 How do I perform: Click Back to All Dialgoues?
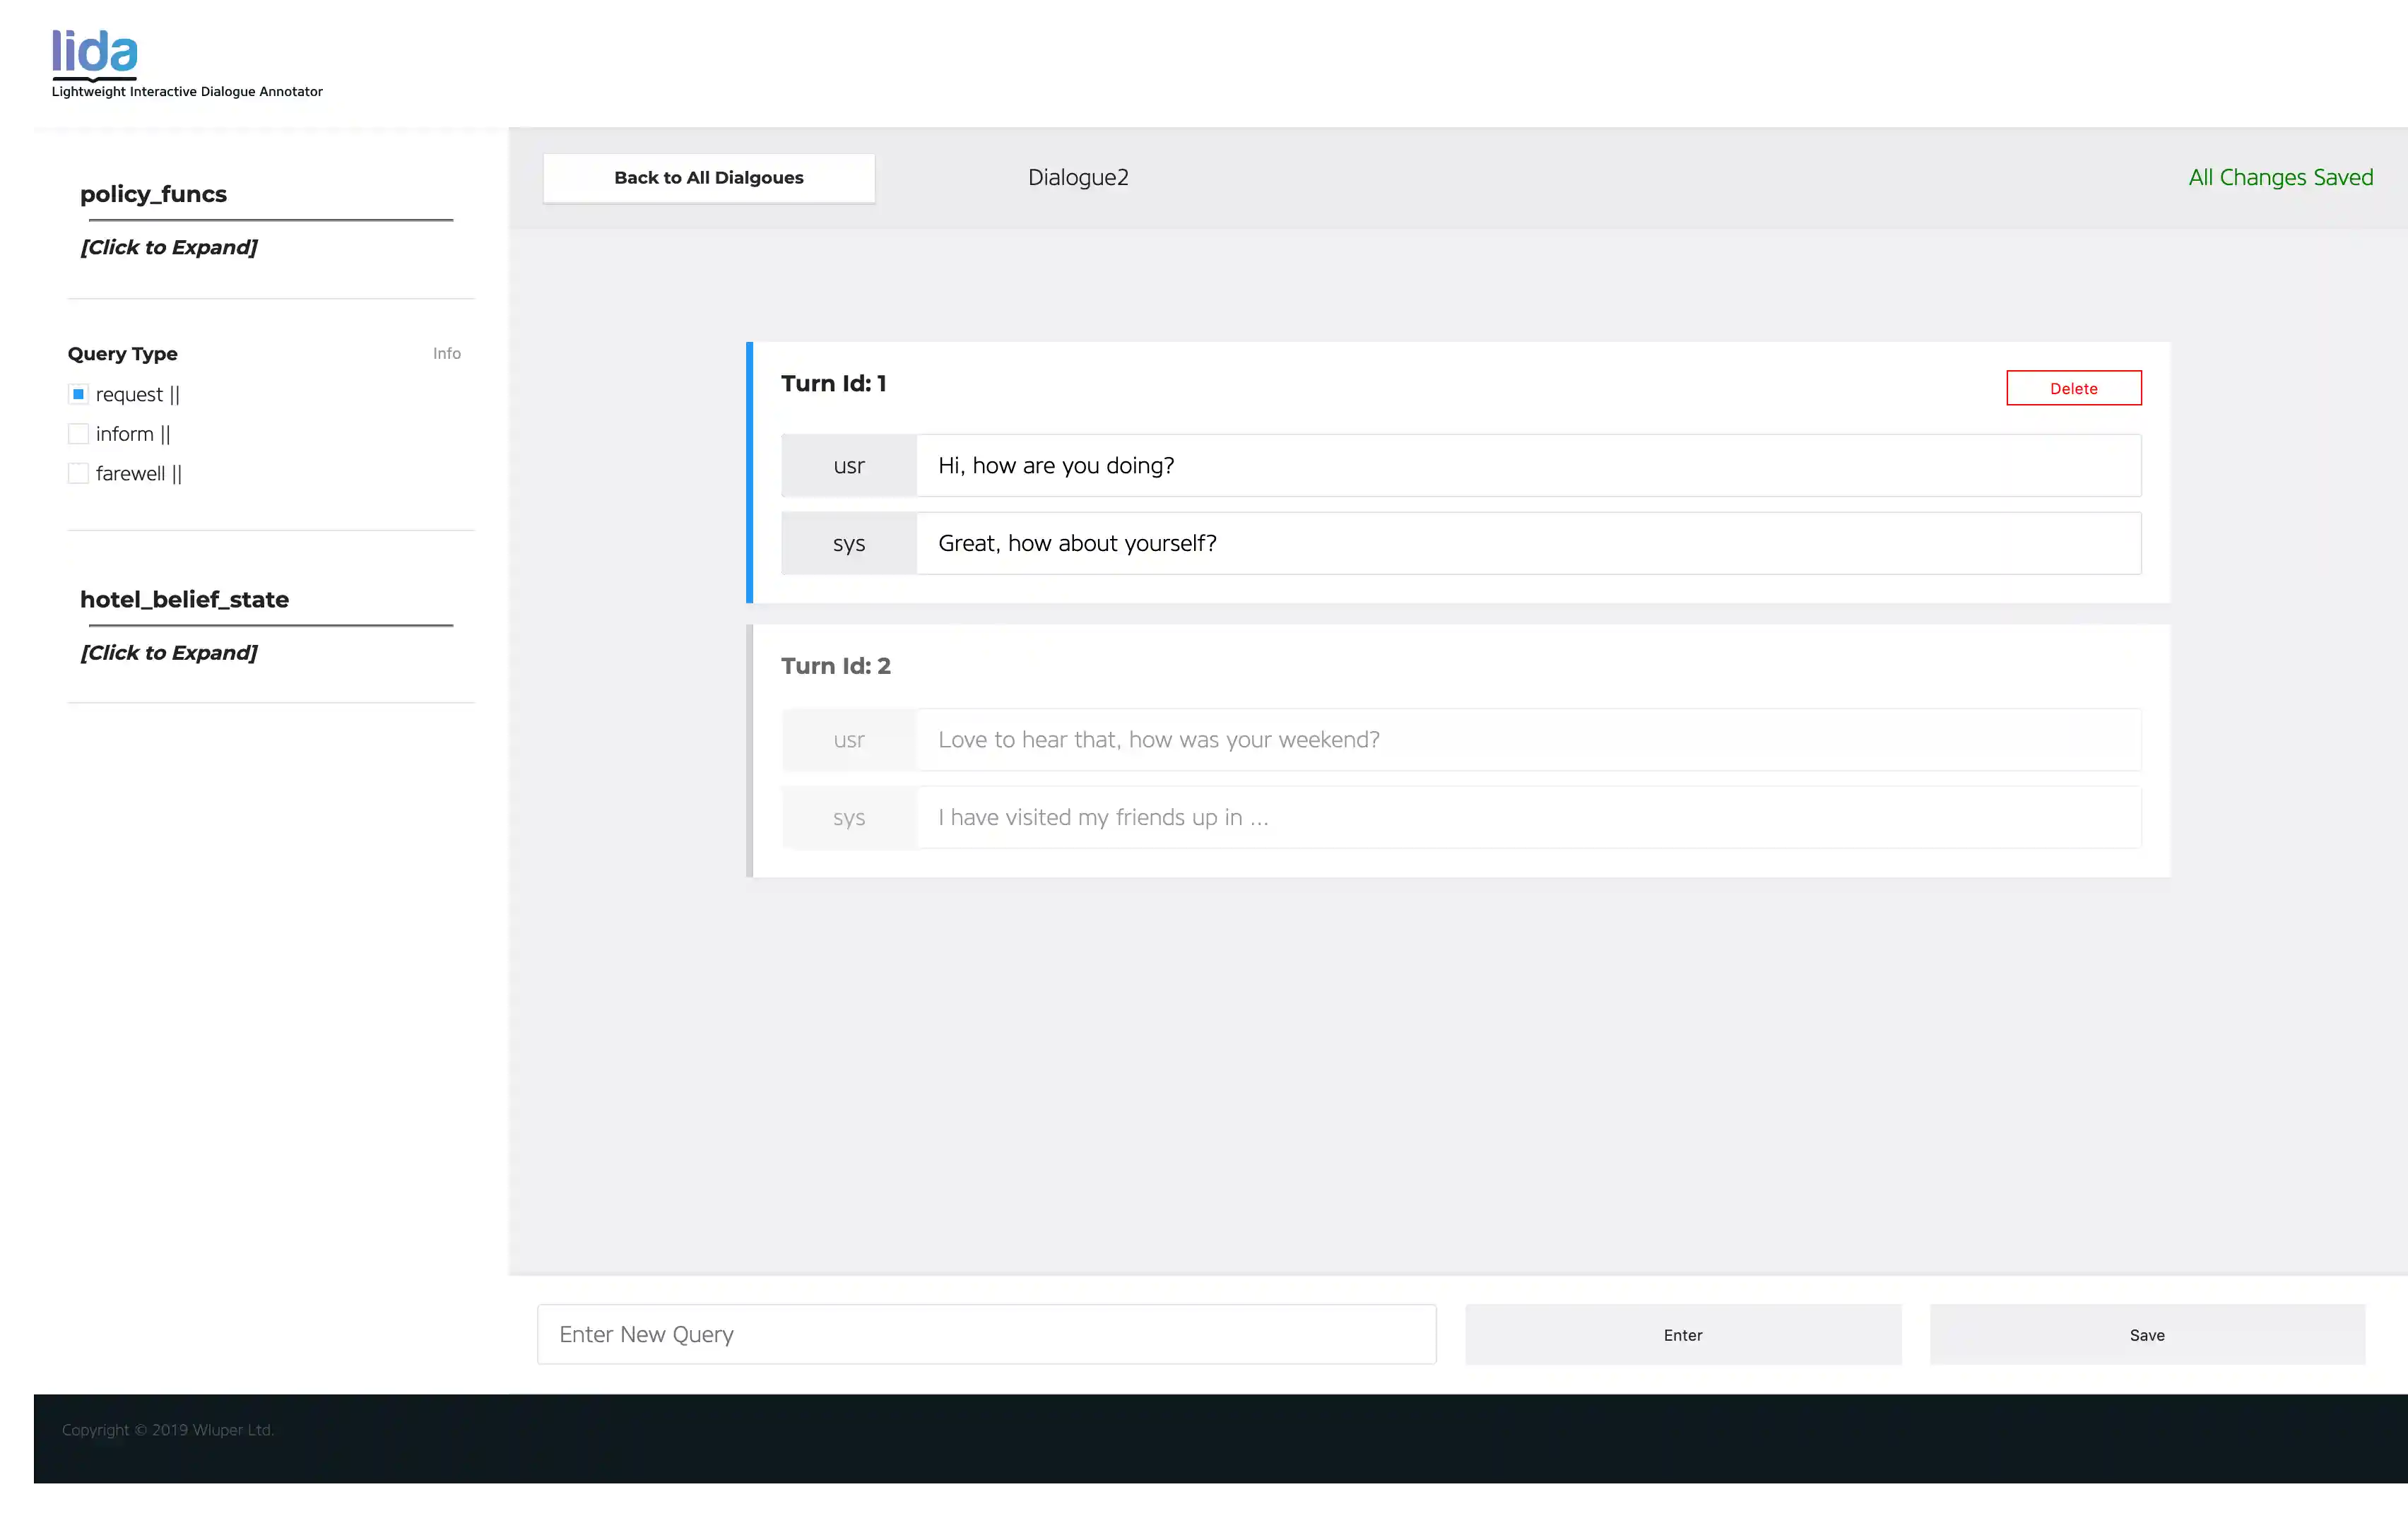708,177
